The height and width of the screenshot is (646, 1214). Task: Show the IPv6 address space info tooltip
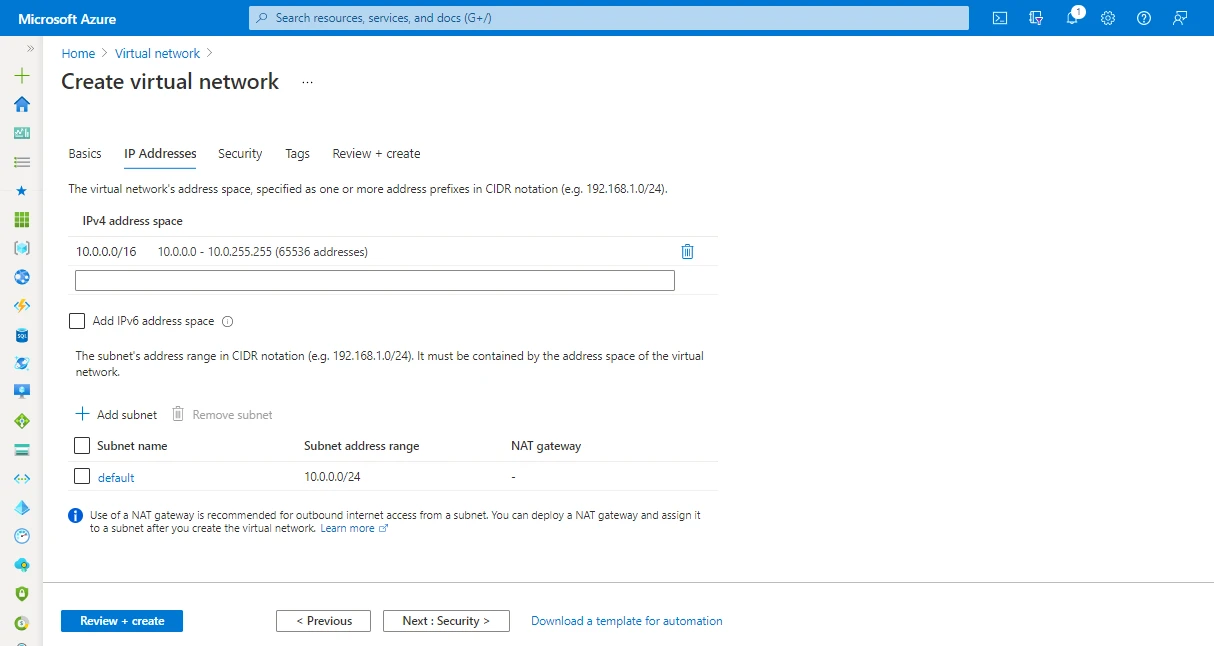pos(227,322)
